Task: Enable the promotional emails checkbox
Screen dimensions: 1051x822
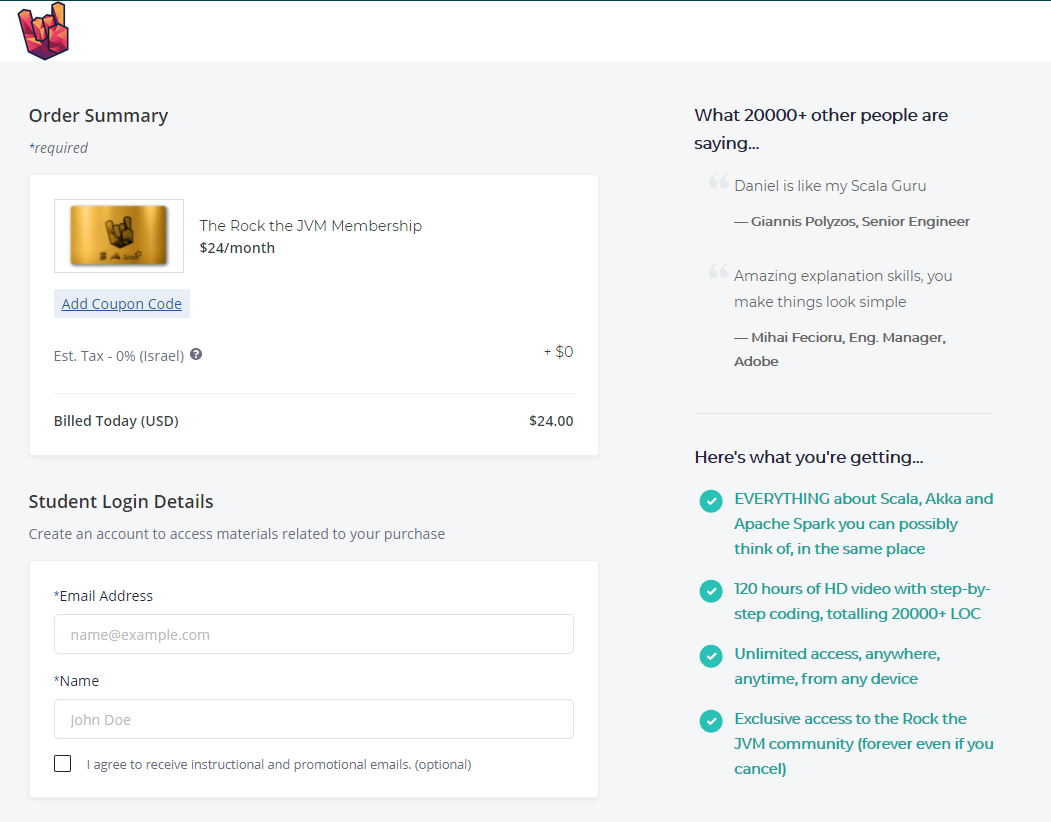Action: pos(62,763)
